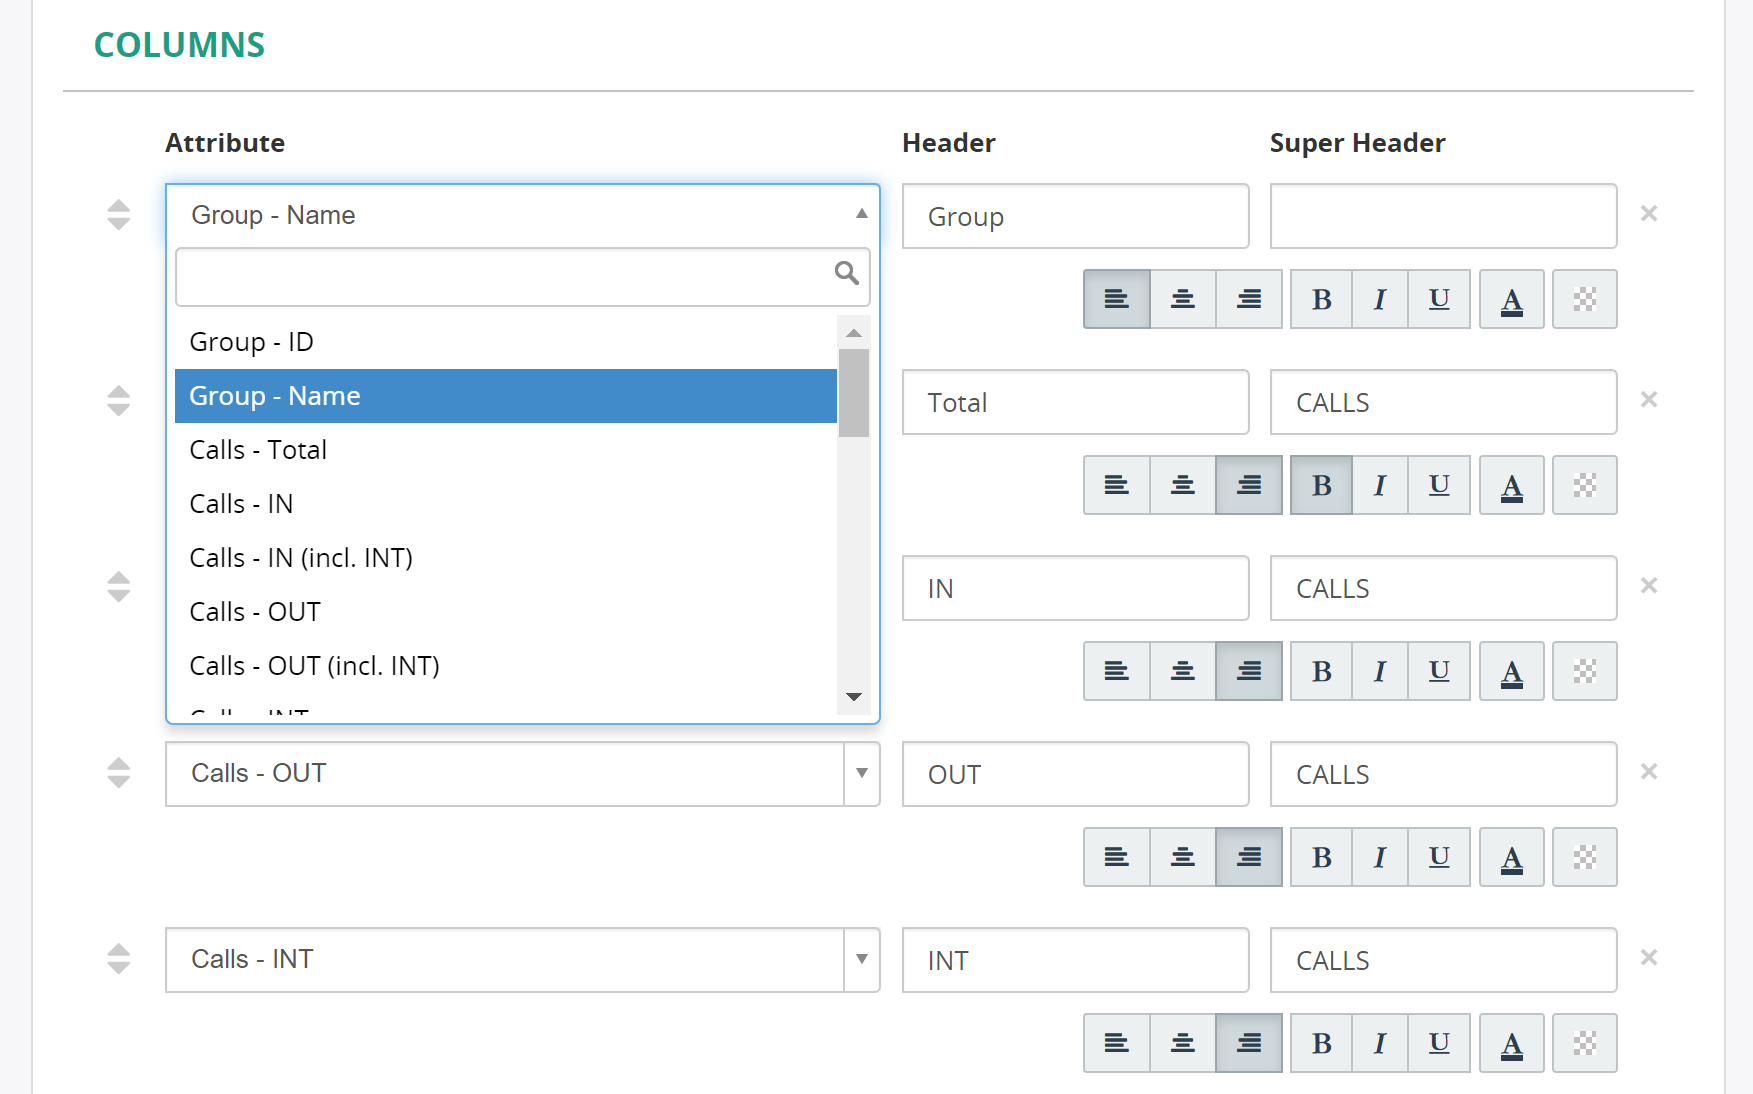Align left in the Group row toolbar
The height and width of the screenshot is (1094, 1753).
tap(1117, 299)
